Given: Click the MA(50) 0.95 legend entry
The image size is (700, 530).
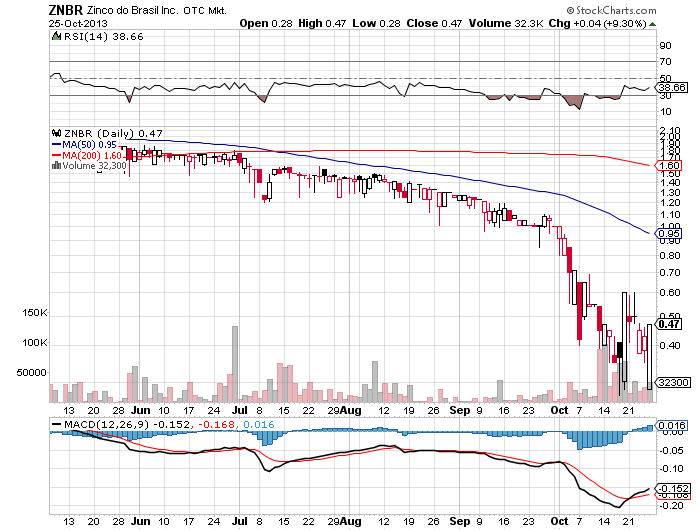Looking at the screenshot, I should [x=85, y=145].
